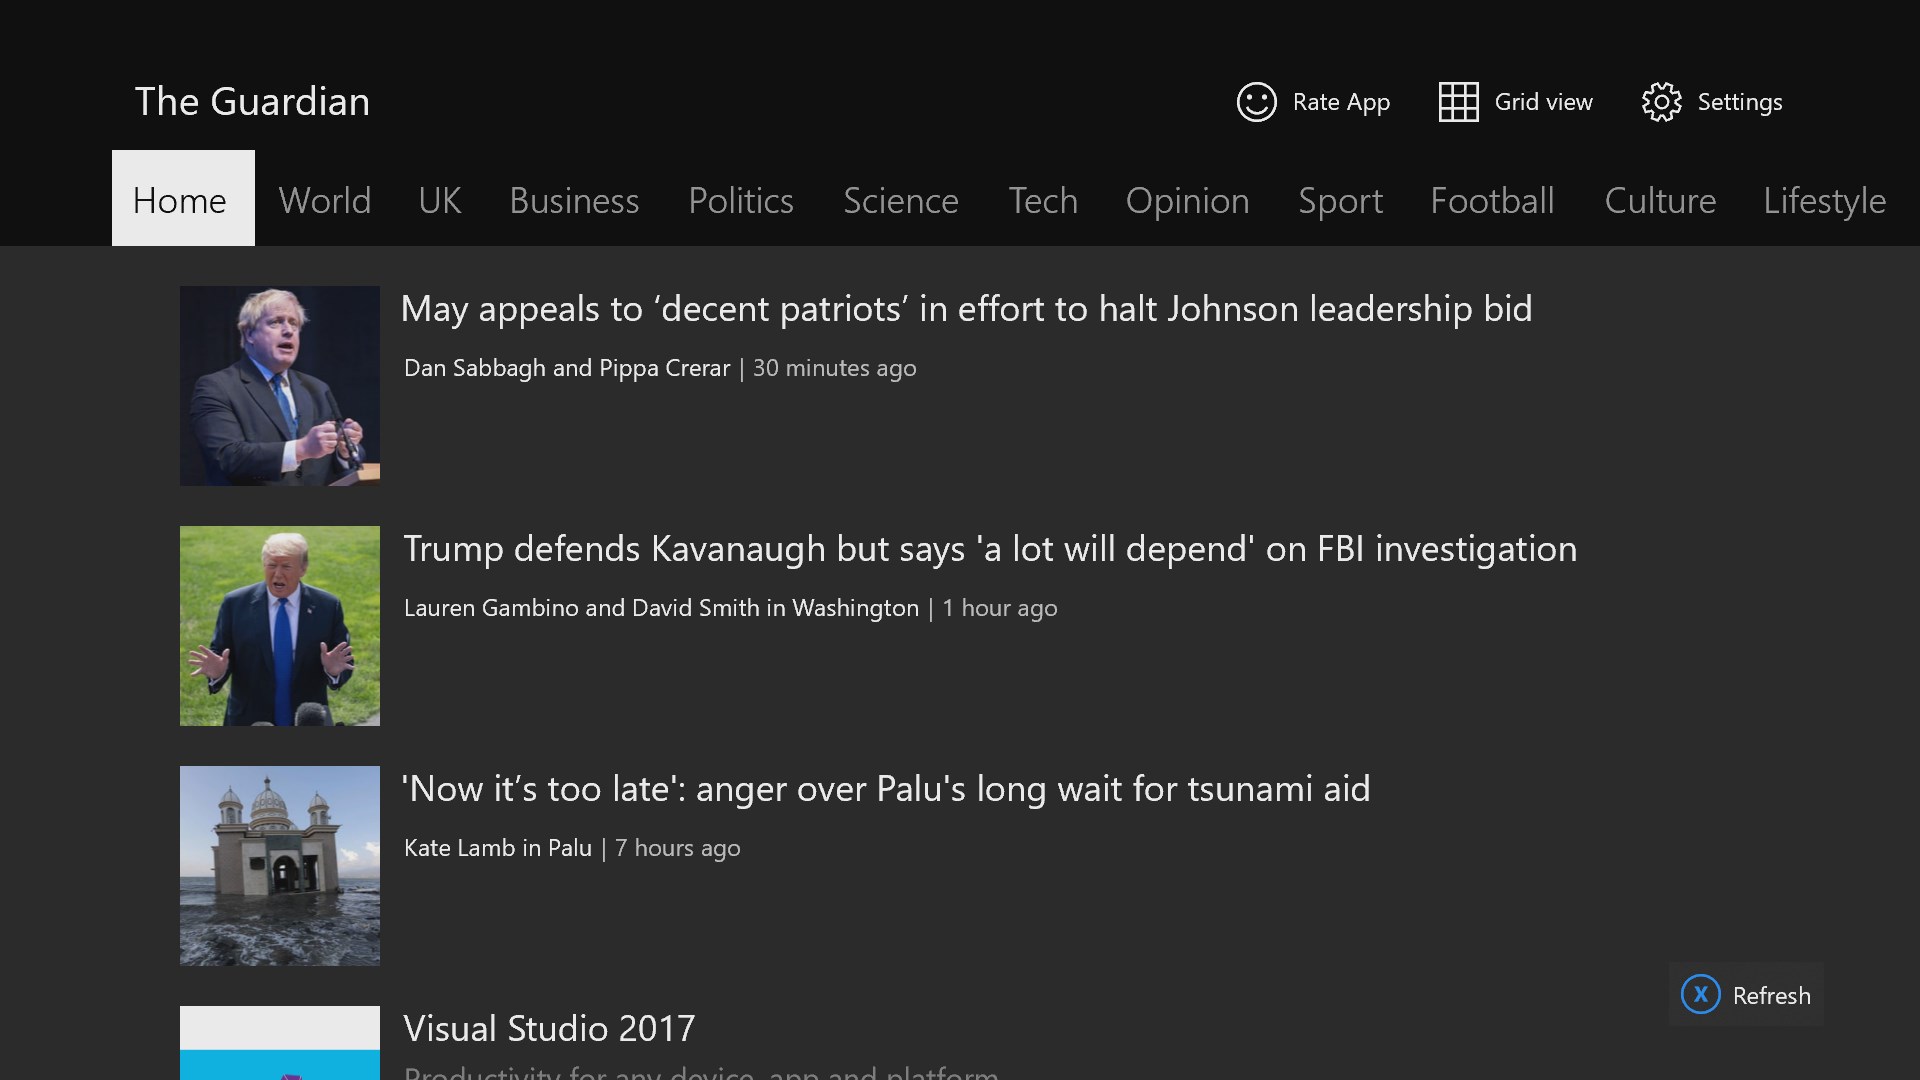Open the Boris Johnson article thumbnail
Screen dimensions: 1920x1080
[280, 386]
